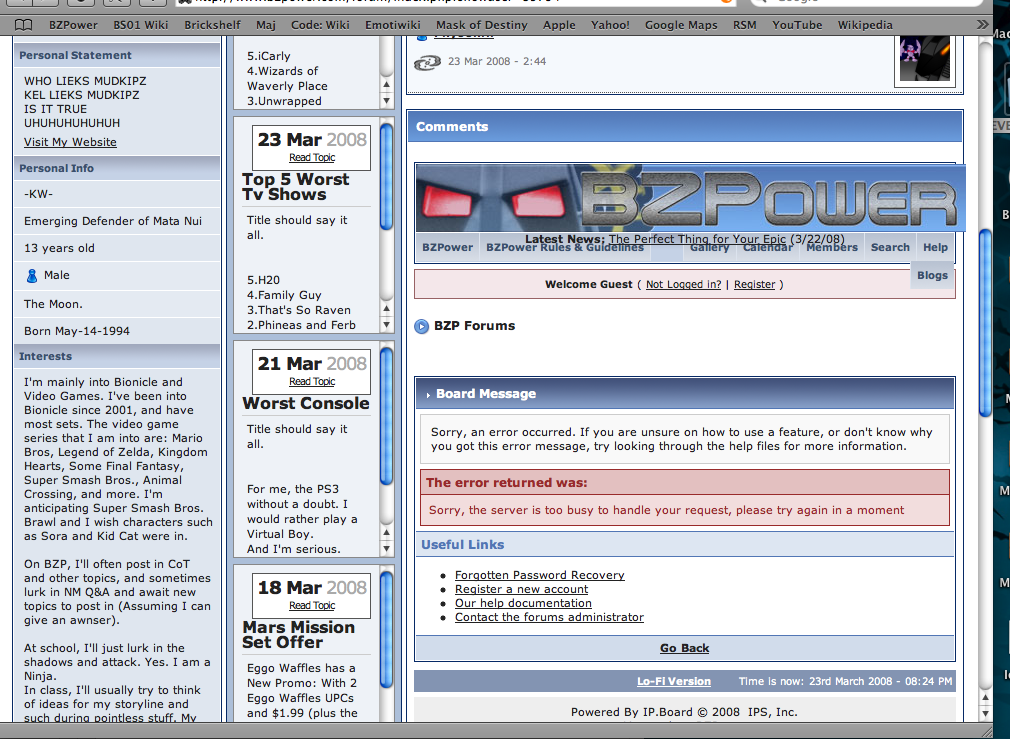Click the Interests section header
Image resolution: width=1010 pixels, height=739 pixels.
point(117,356)
